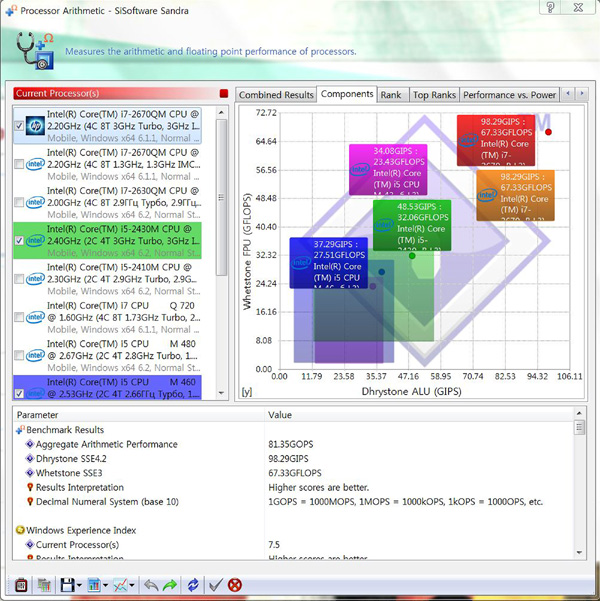Image resolution: width=600 pixels, height=601 pixels.
Task: Click the Parameter column header
Action: point(138,415)
